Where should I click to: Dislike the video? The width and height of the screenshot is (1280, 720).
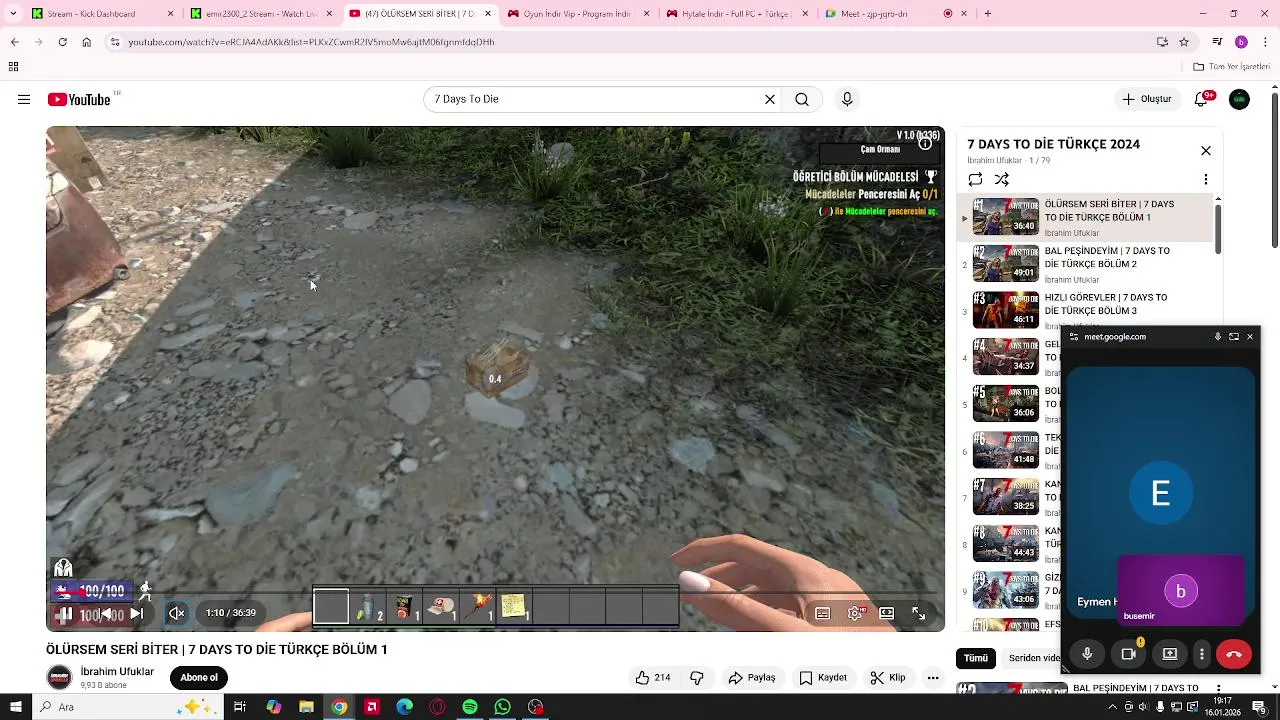[x=697, y=678]
